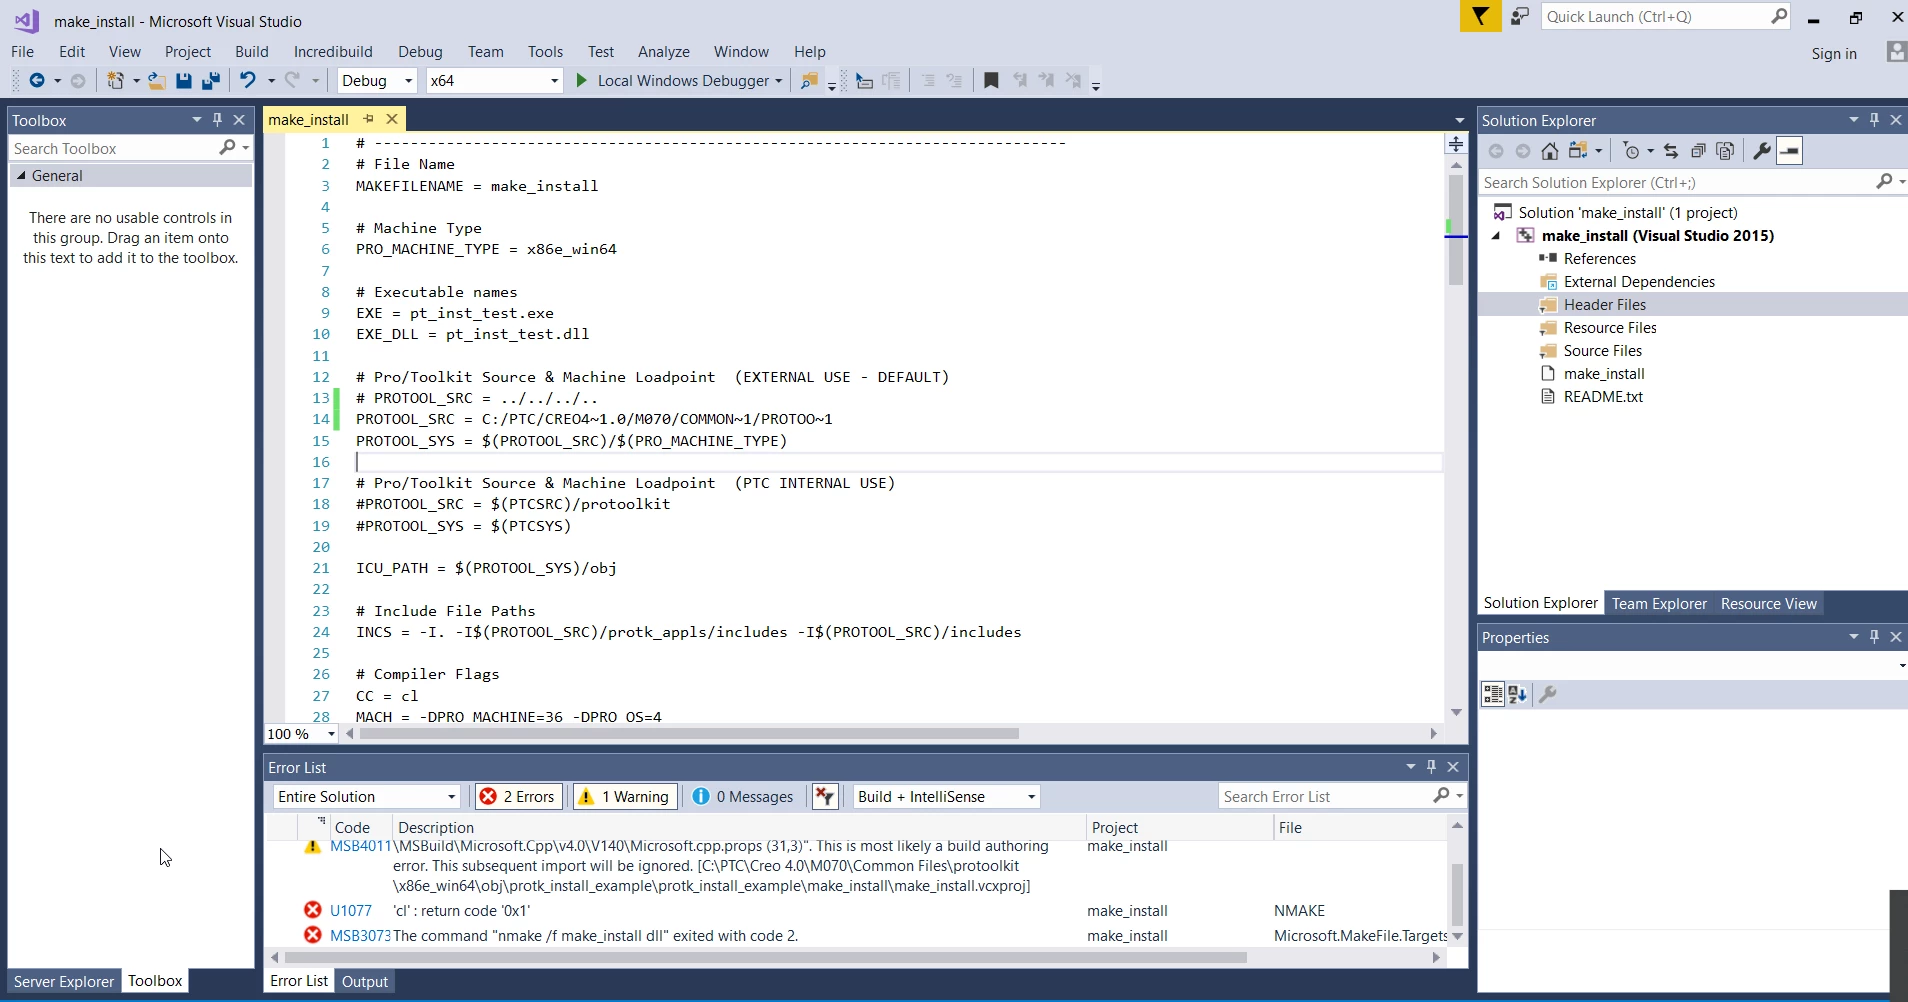Click the Error List horizontal scrollbar thumb

tap(765, 958)
